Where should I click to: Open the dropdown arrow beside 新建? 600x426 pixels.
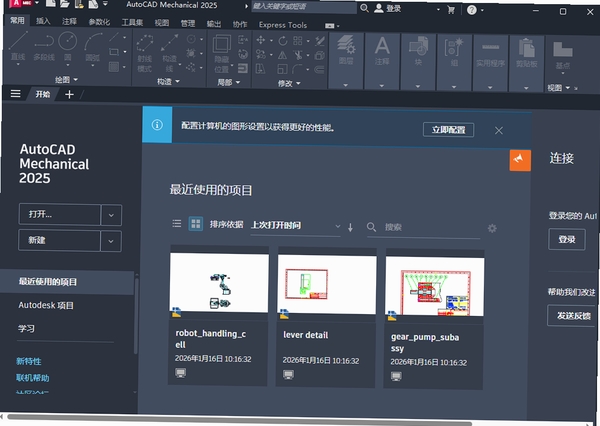point(111,241)
